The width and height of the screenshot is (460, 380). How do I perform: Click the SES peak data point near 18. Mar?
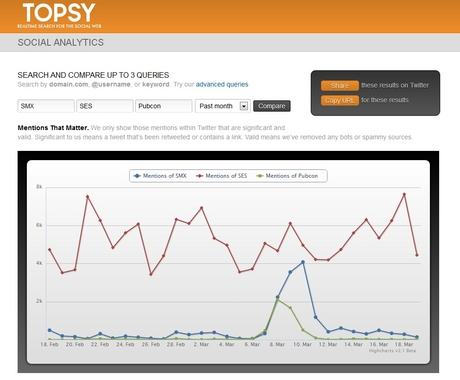(404, 194)
